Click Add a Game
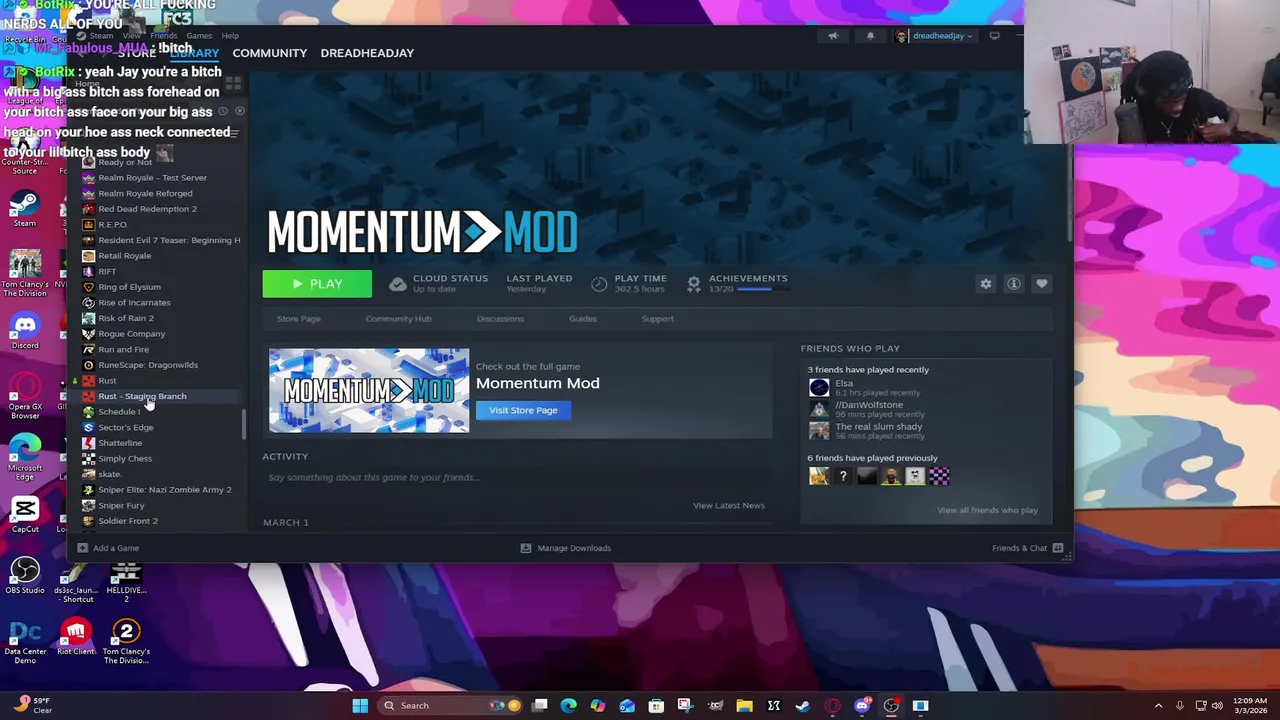The image size is (1280, 720). tap(108, 548)
